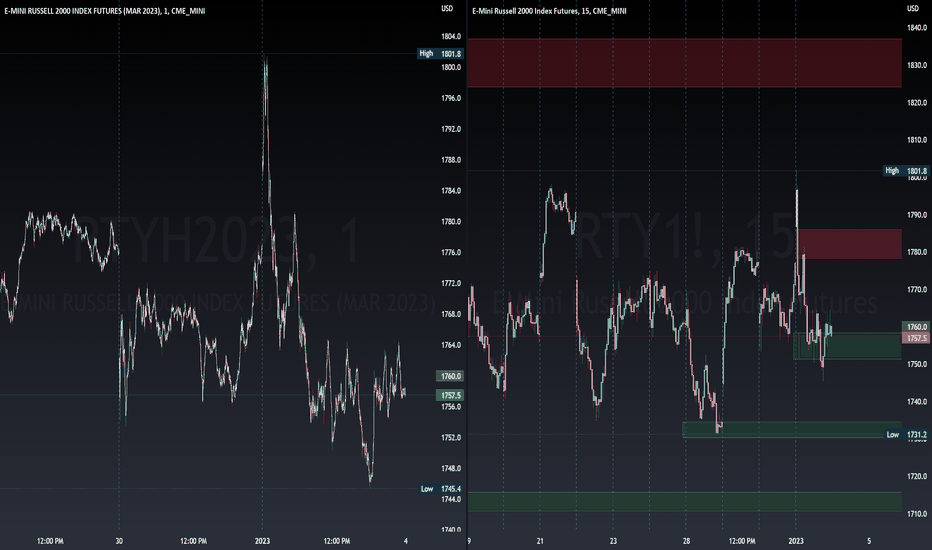Screen dimensions: 932x550
Task: Select the small red zone near 1780
Action: pyautogui.click(x=849, y=244)
